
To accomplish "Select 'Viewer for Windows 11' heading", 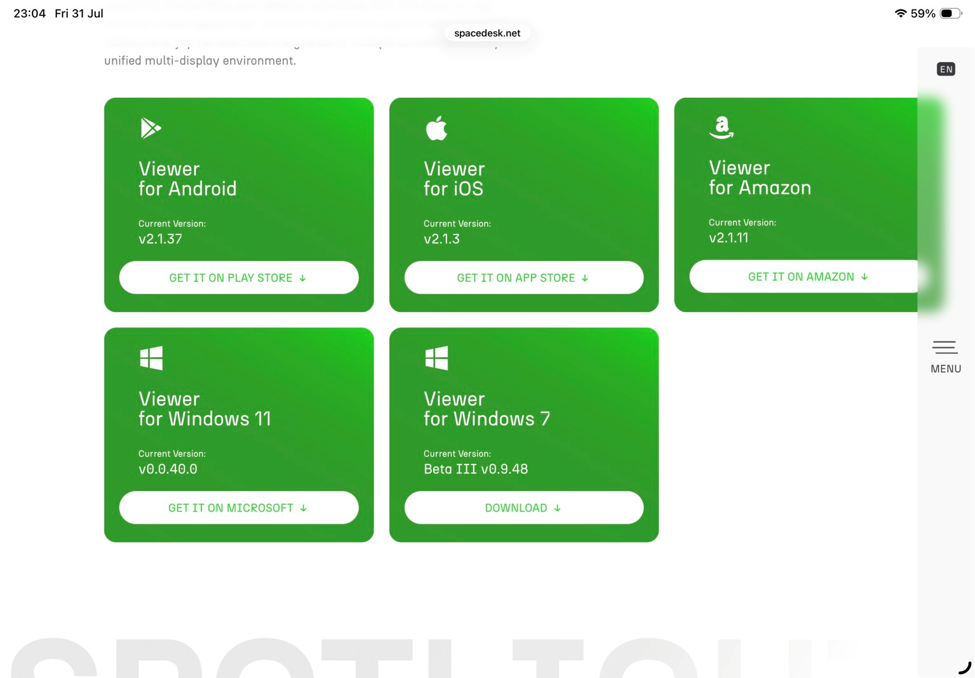I will click(x=205, y=409).
